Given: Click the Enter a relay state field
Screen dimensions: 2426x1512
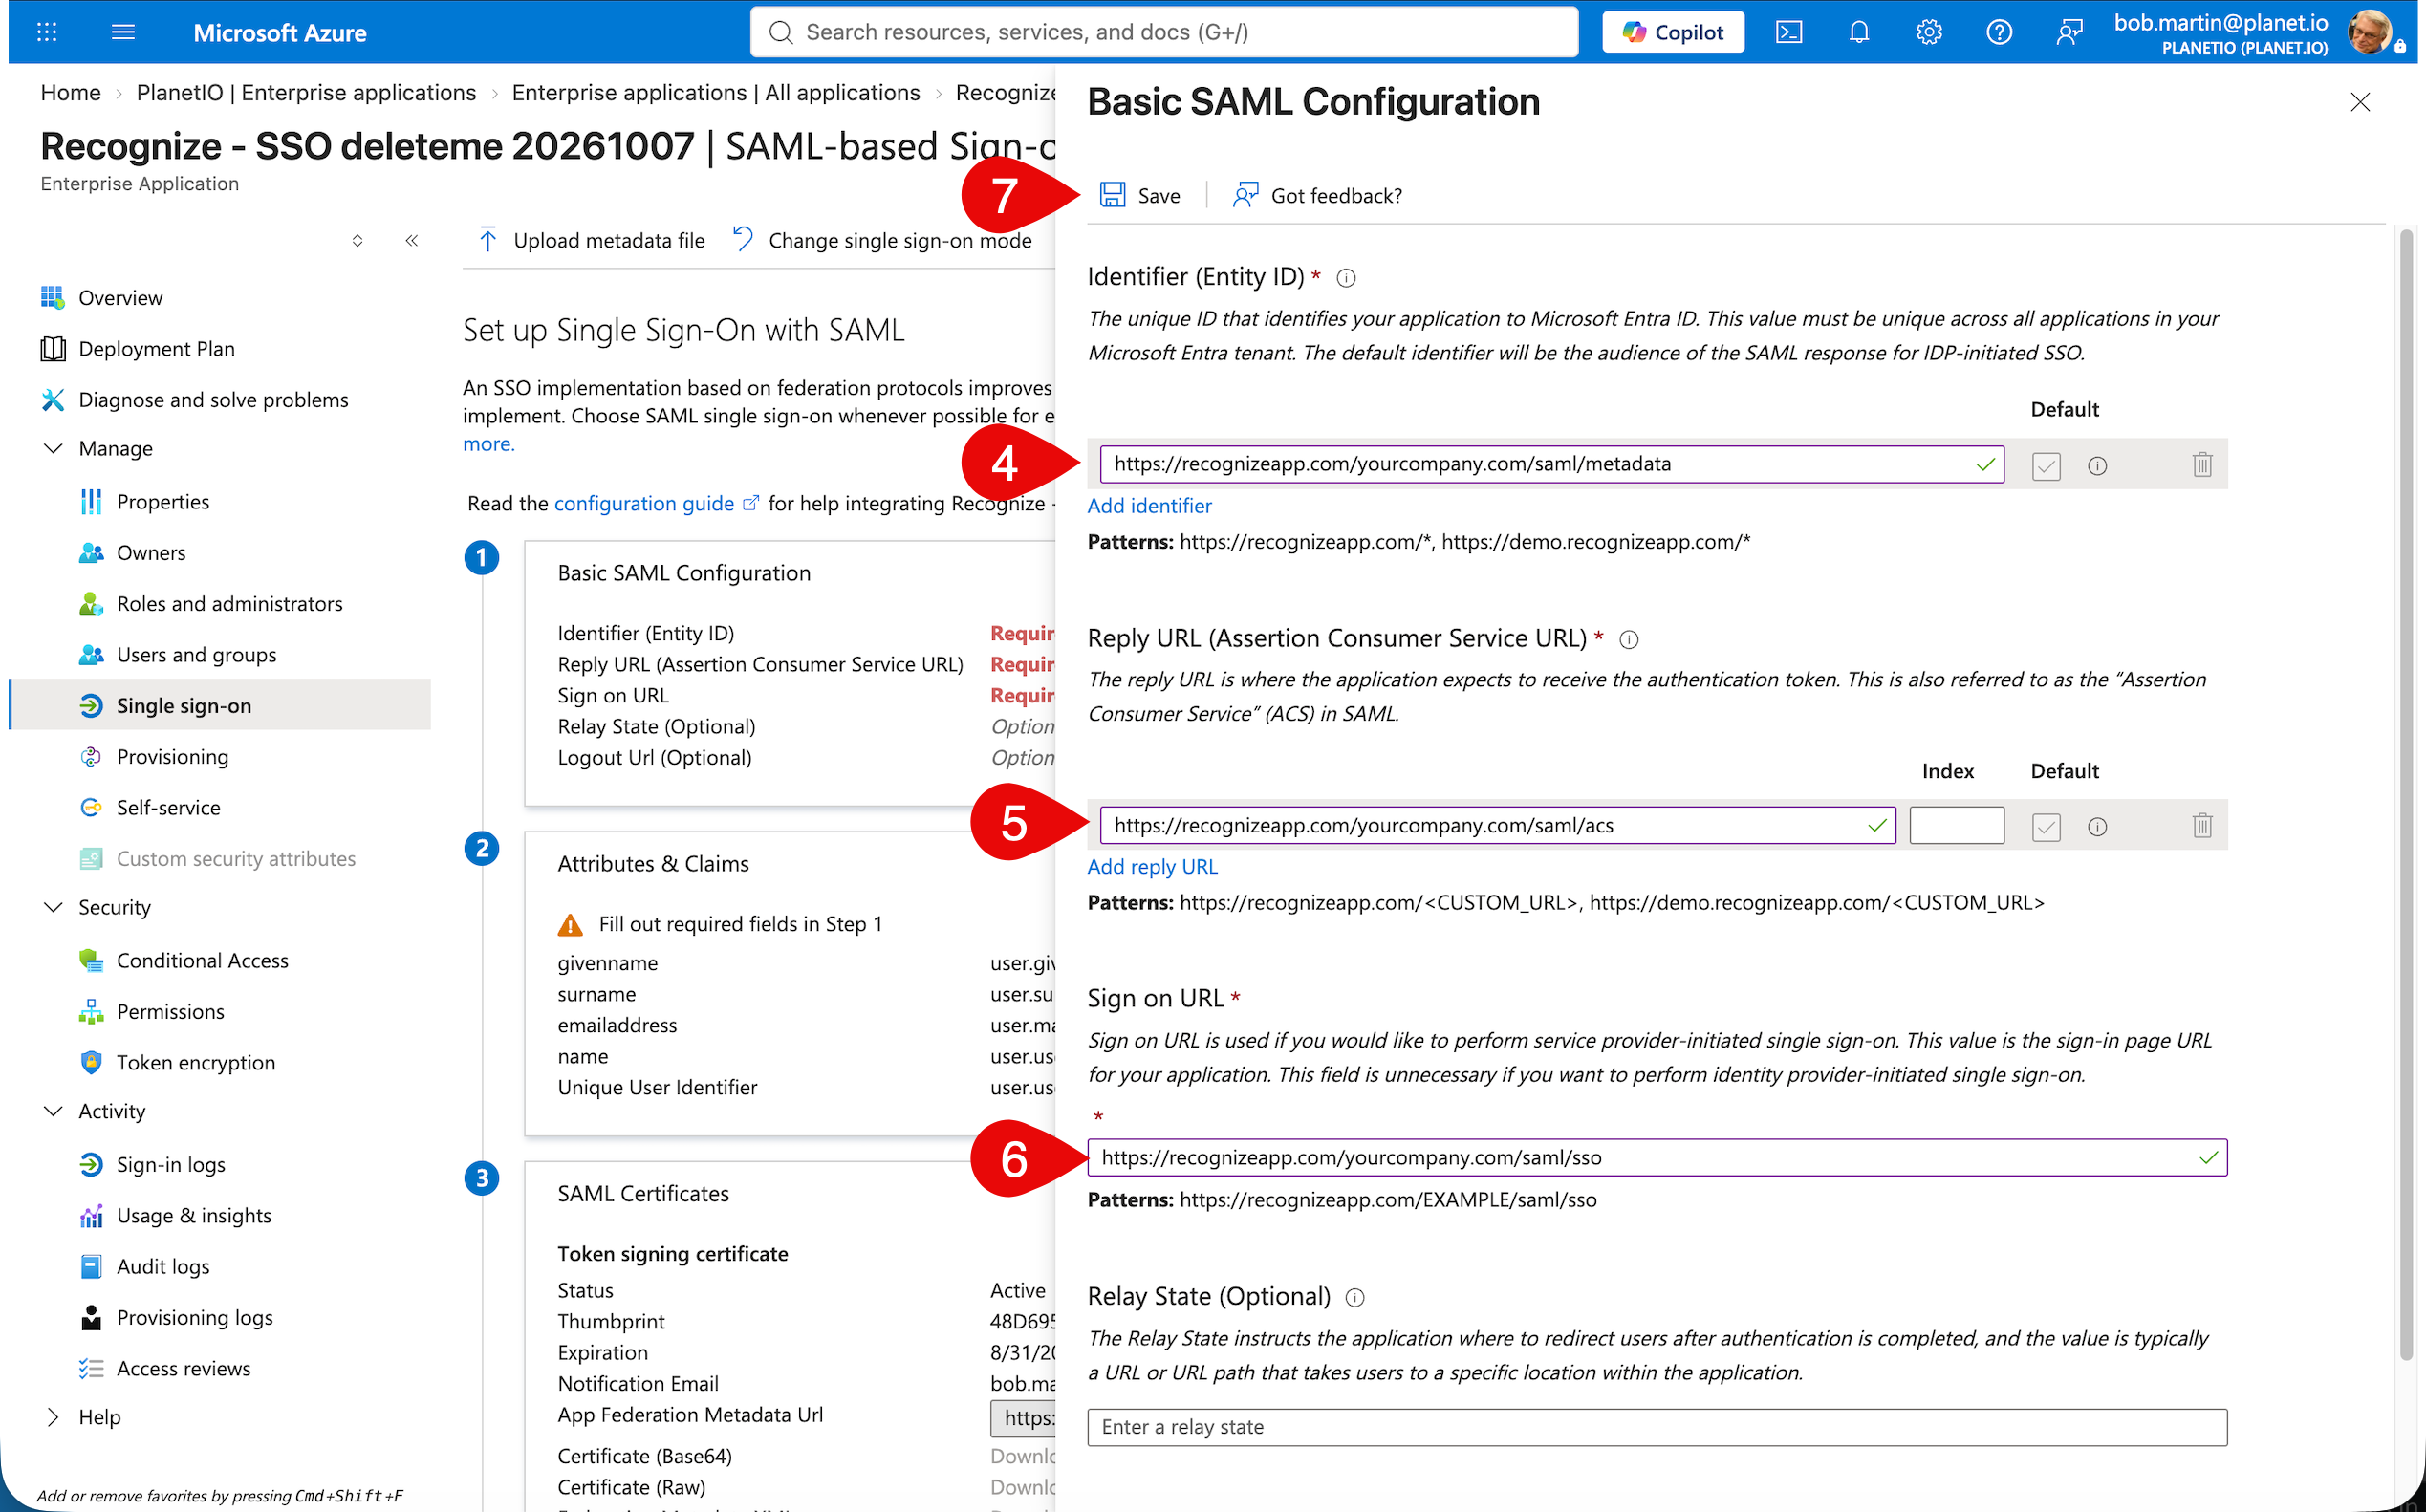Looking at the screenshot, I should pos(1656,1427).
